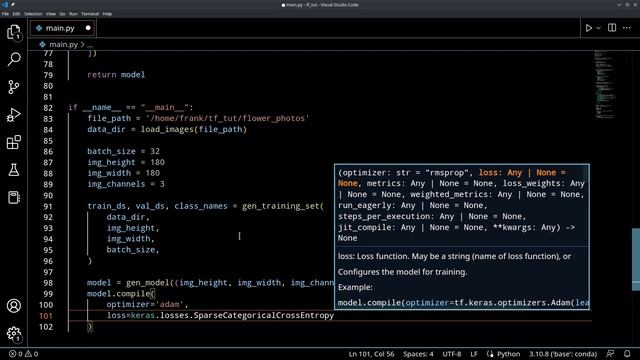Run the Python file with play button

pyautogui.click(x=589, y=28)
